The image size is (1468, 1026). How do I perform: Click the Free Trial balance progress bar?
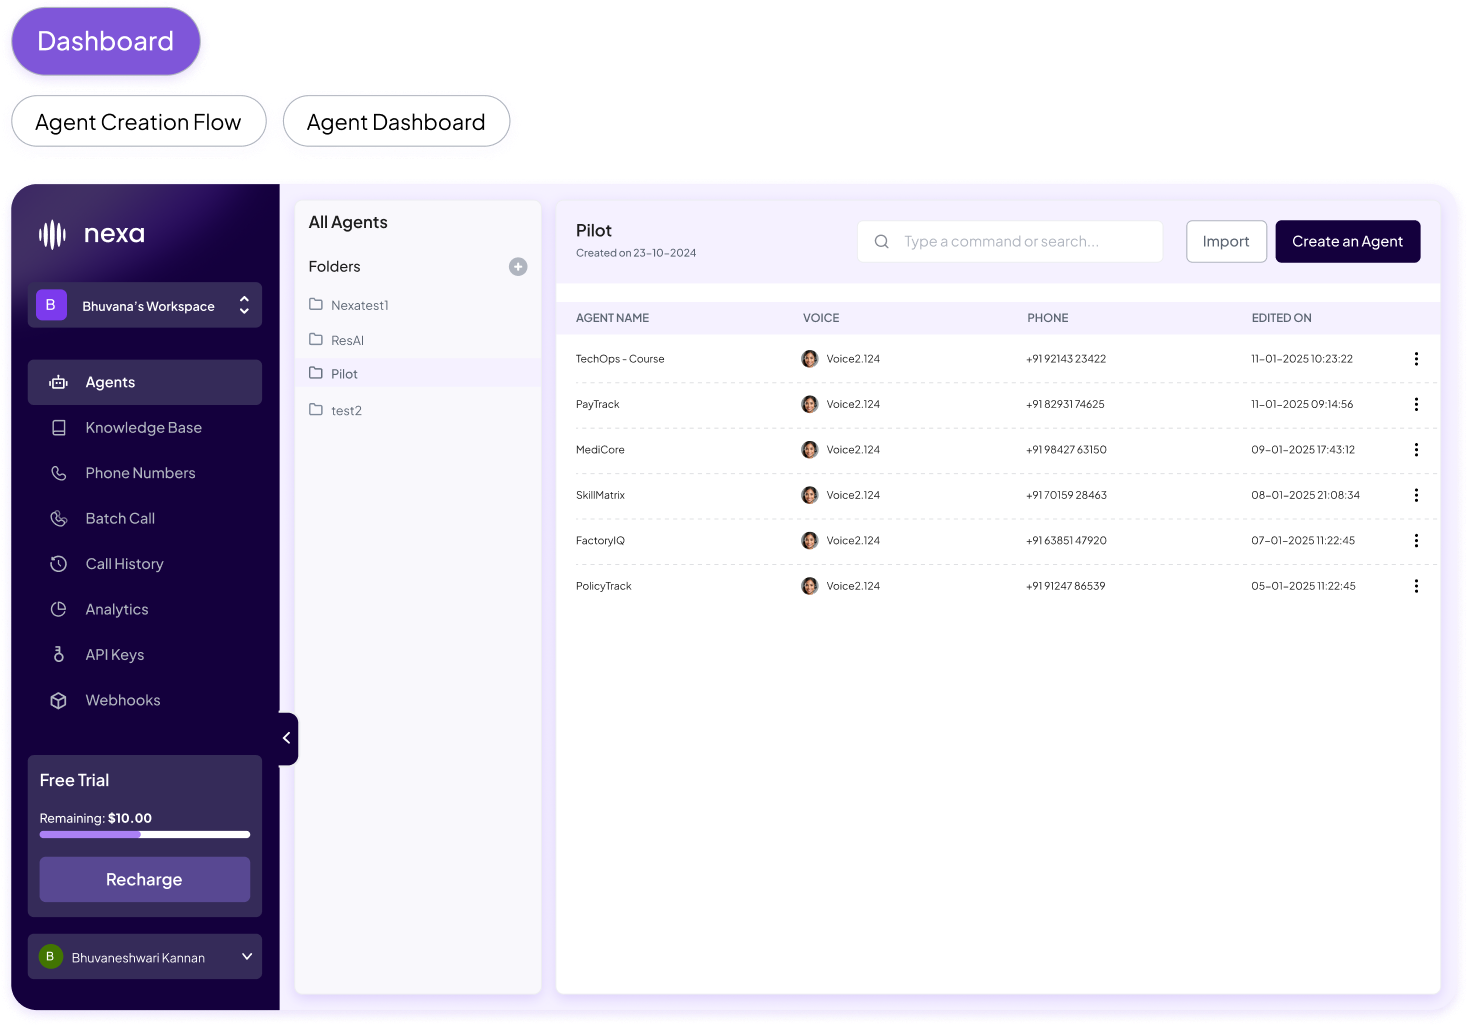pyautogui.click(x=145, y=834)
